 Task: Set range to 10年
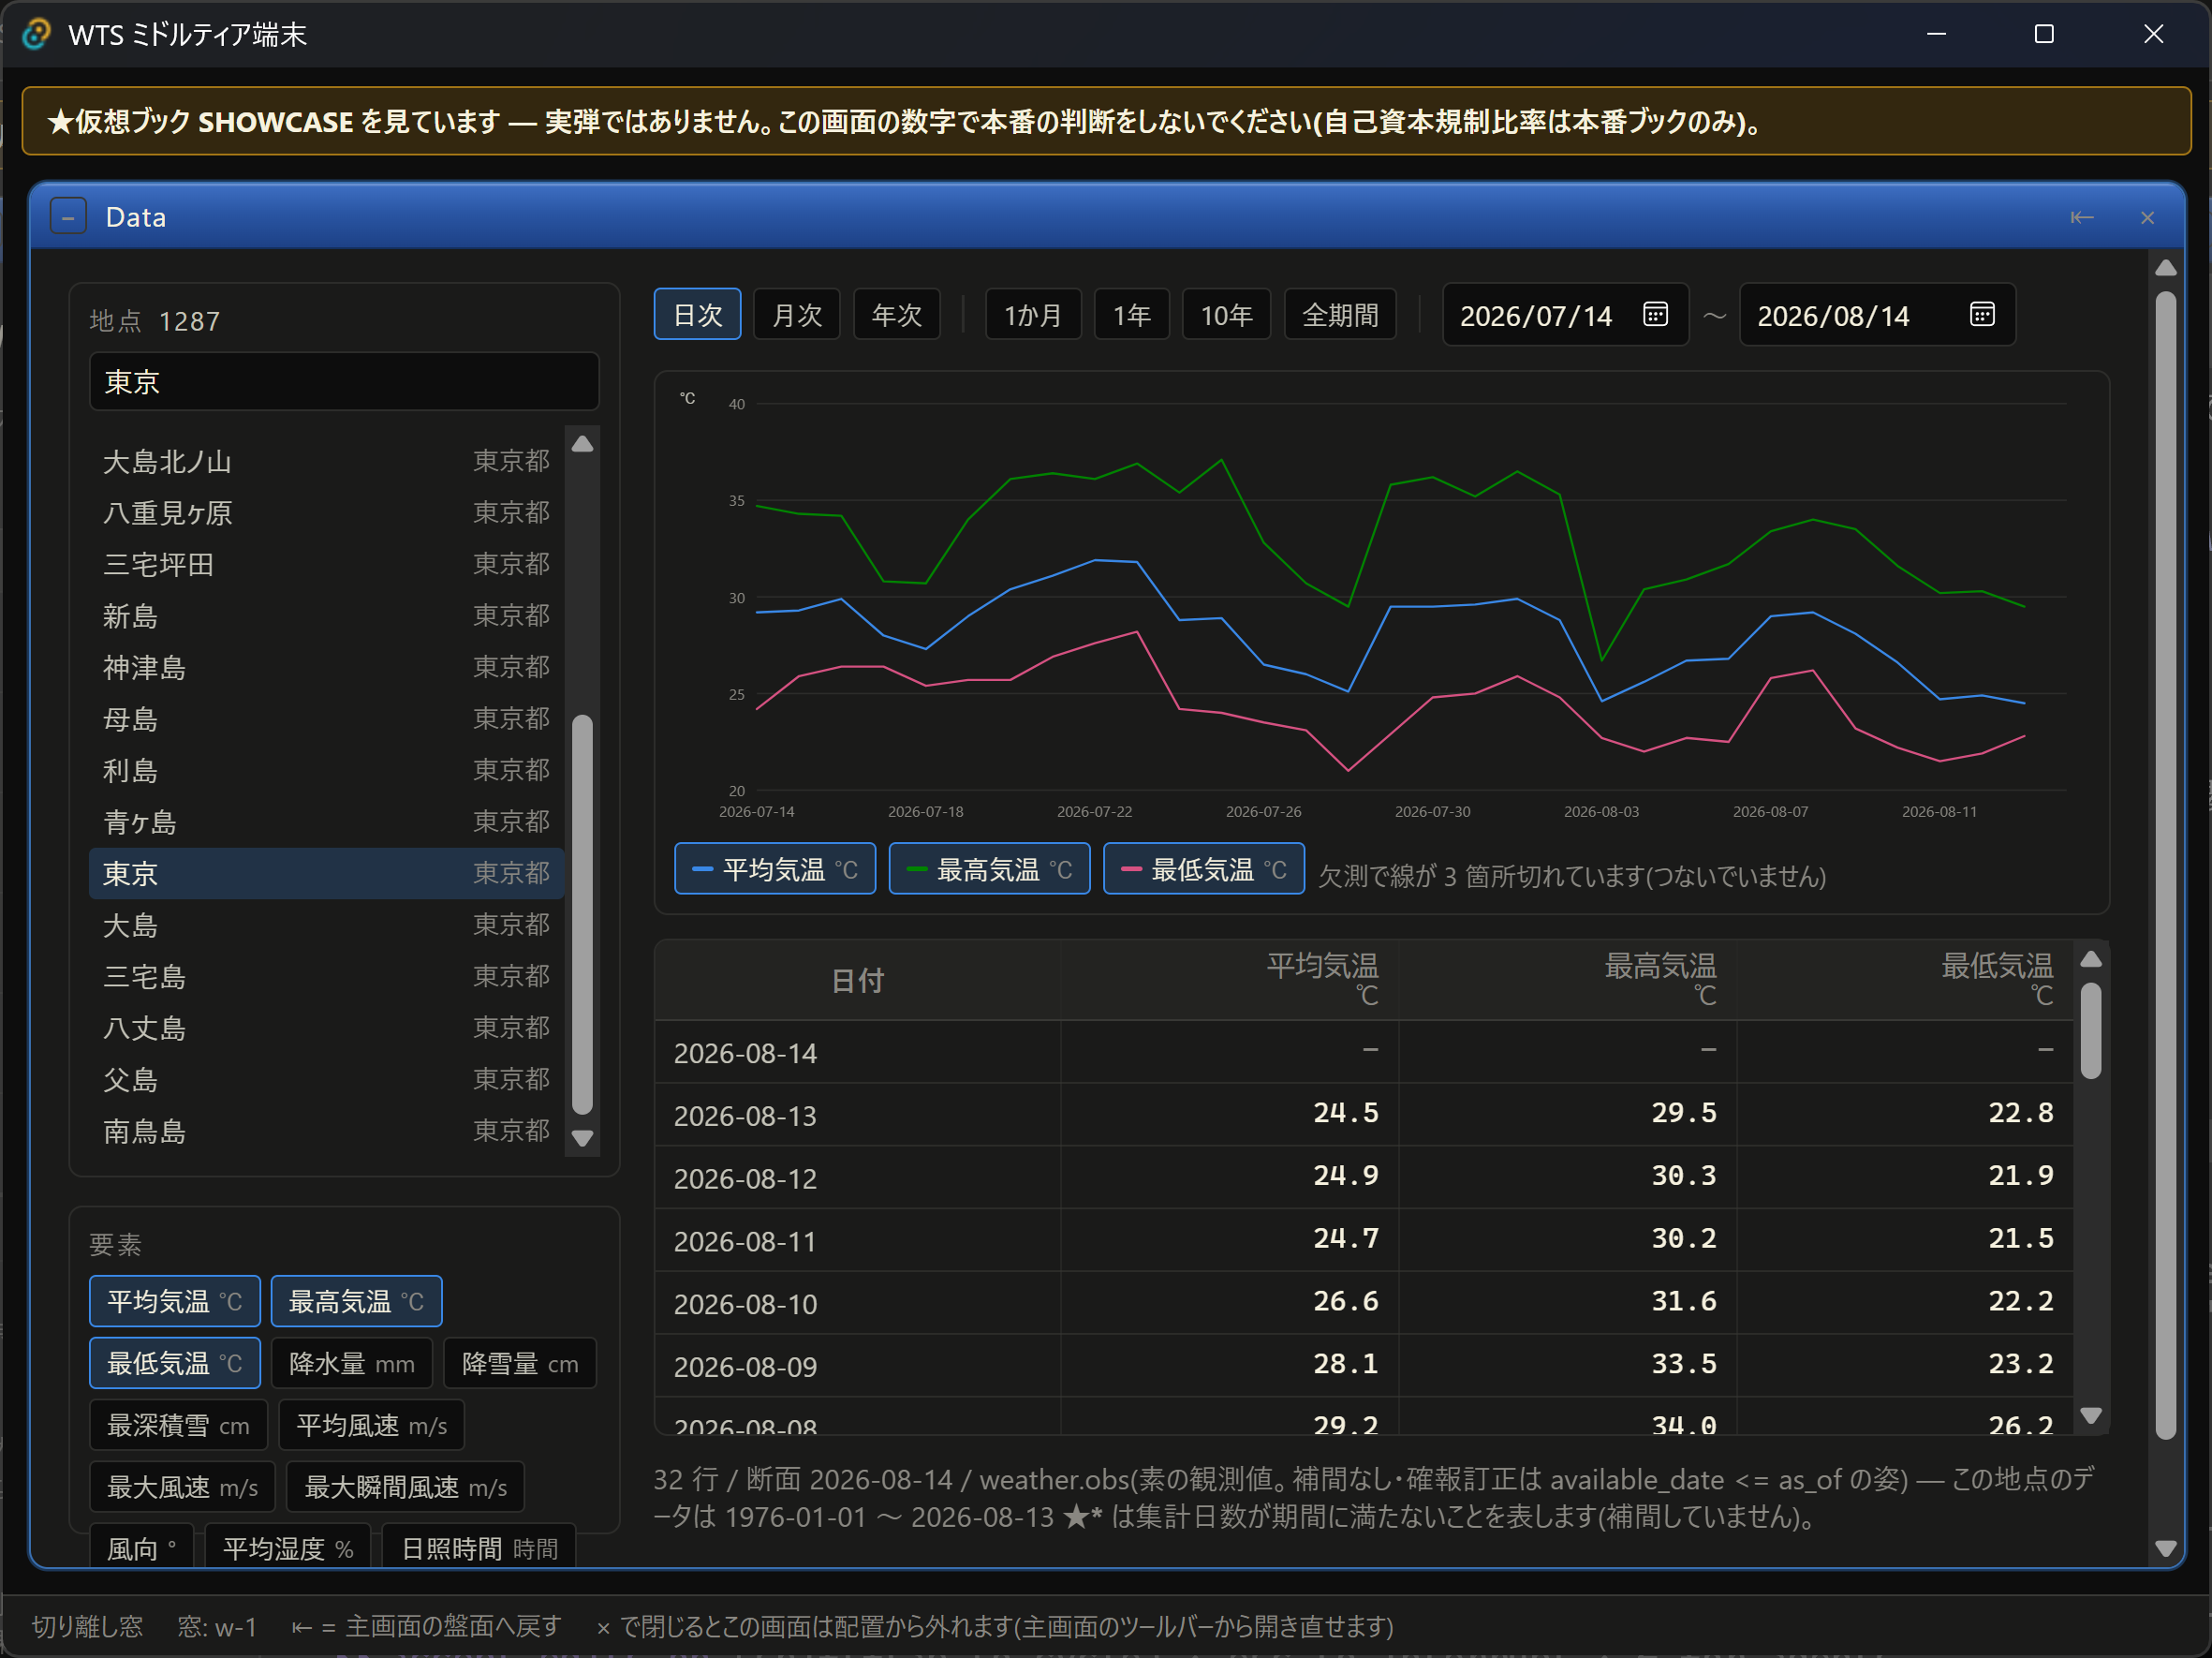(1226, 315)
